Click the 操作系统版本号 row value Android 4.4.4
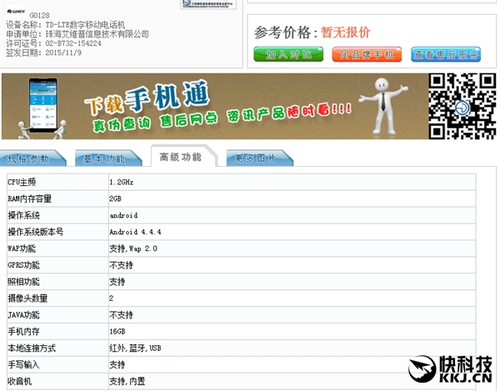Screen dimensions: 500x391 pos(135,232)
